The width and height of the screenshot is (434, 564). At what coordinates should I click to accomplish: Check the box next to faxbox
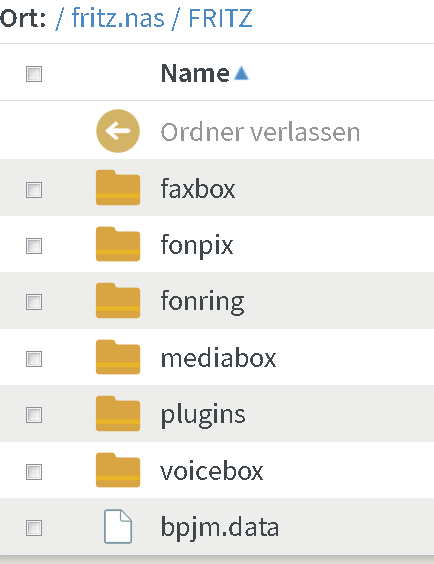(34, 190)
